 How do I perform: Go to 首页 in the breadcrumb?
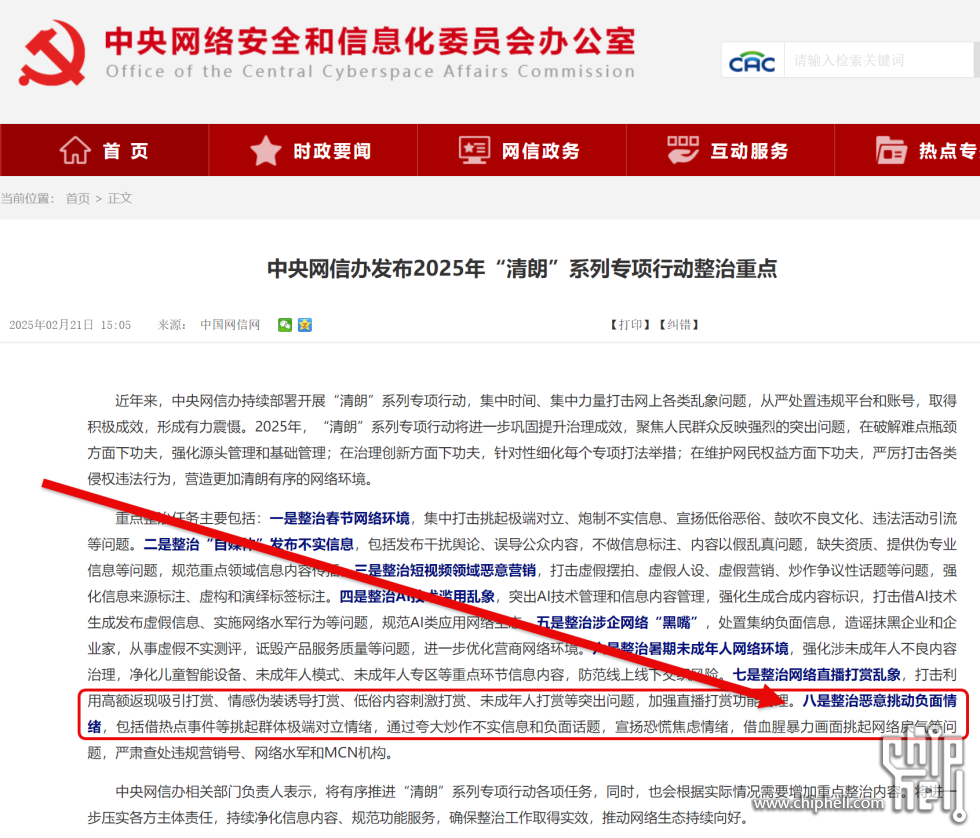[x=78, y=198]
